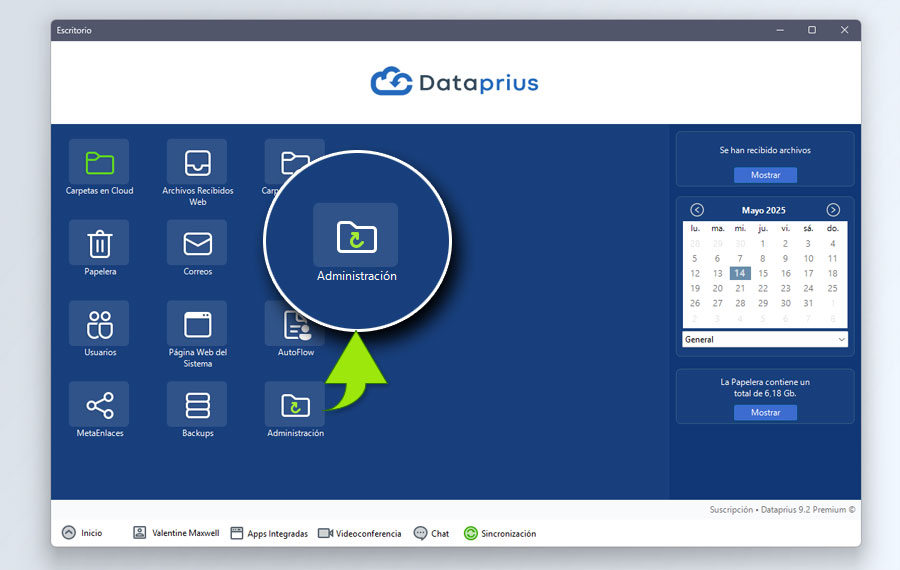Image resolution: width=900 pixels, height=570 pixels.
Task: Click Mostrar under received files notice
Action: [x=765, y=175]
